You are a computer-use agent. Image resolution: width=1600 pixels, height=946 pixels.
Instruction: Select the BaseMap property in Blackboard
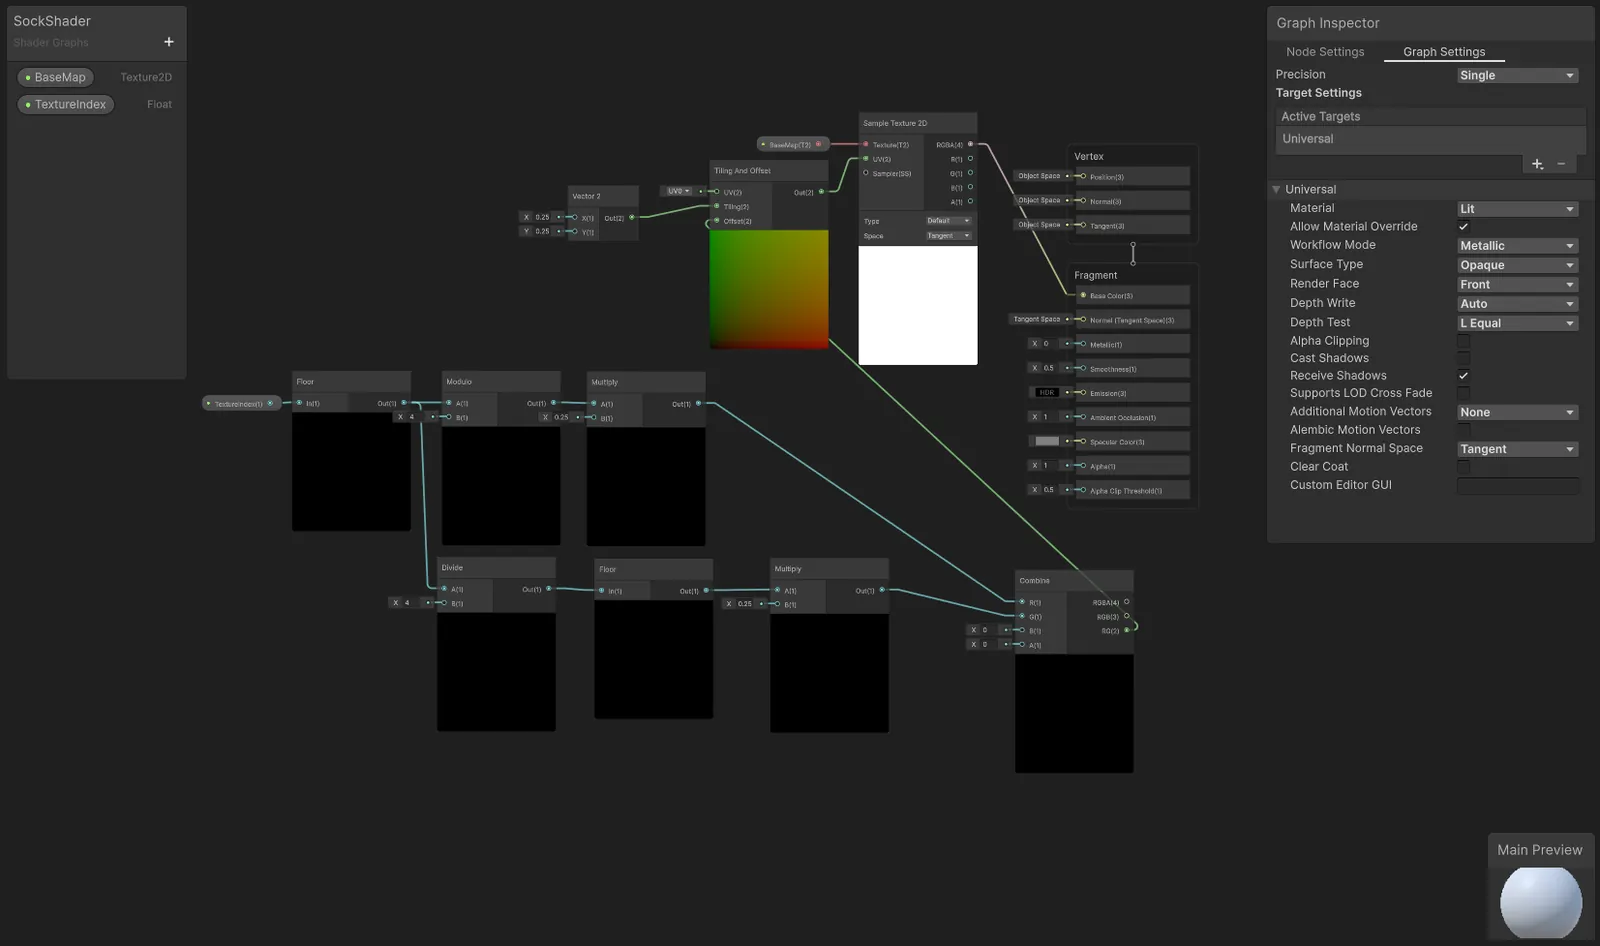pos(56,77)
